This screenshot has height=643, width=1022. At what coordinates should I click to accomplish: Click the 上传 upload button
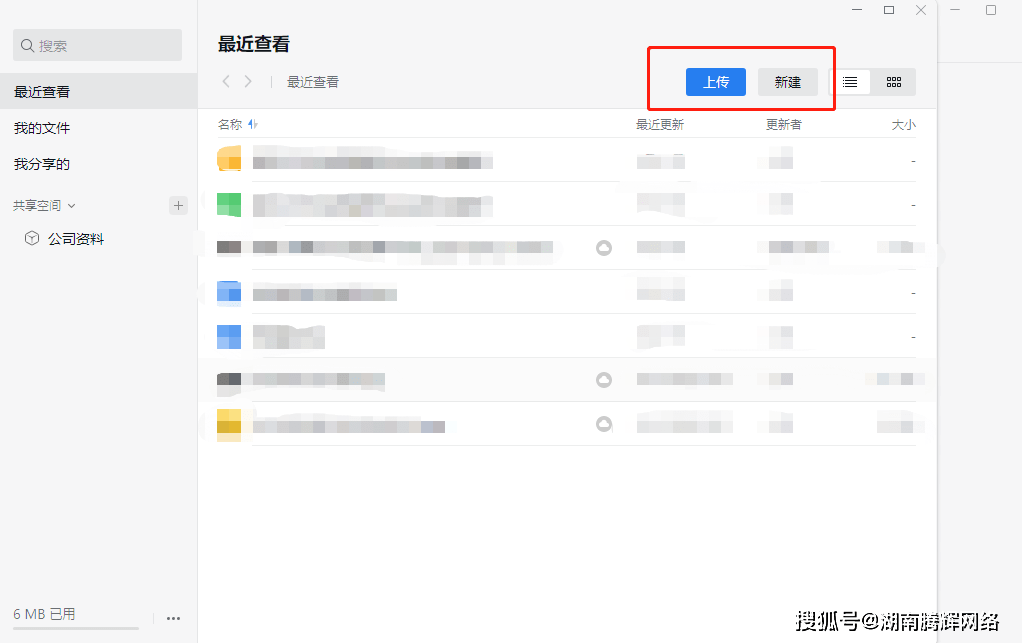coord(715,82)
